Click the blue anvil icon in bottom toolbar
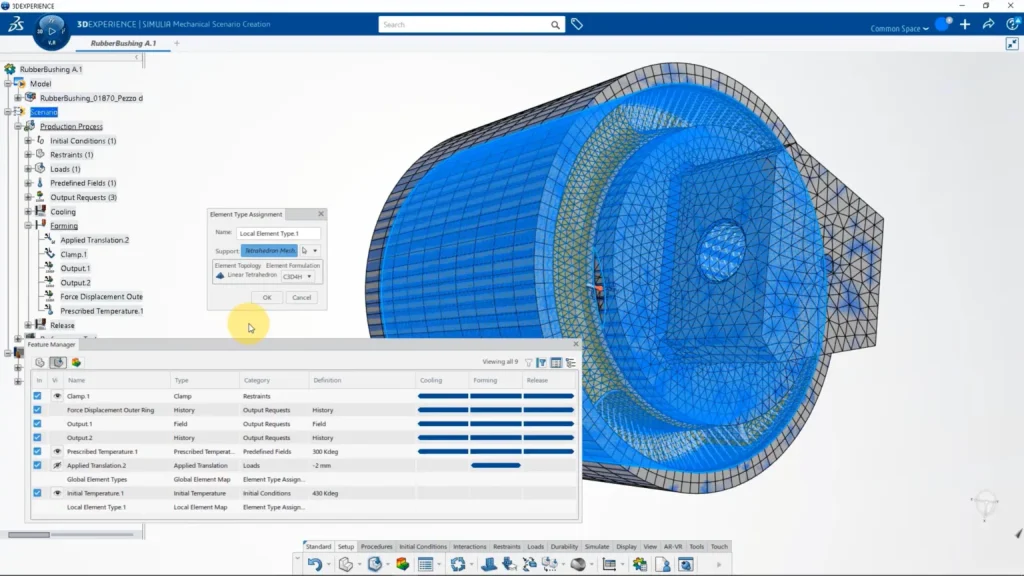 pos(488,564)
